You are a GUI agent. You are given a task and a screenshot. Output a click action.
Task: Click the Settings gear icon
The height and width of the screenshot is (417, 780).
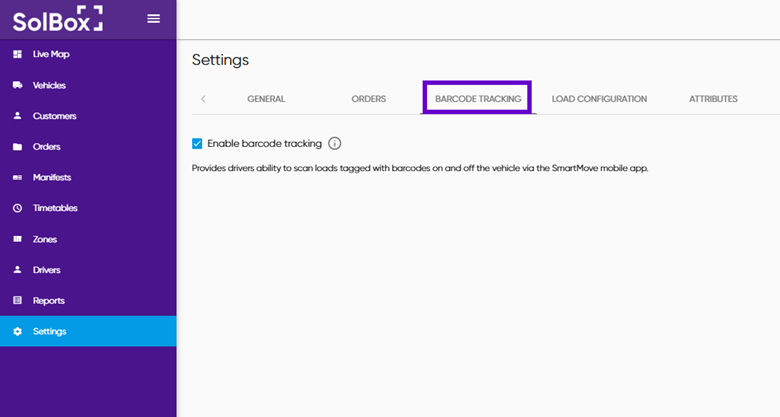pyautogui.click(x=17, y=331)
